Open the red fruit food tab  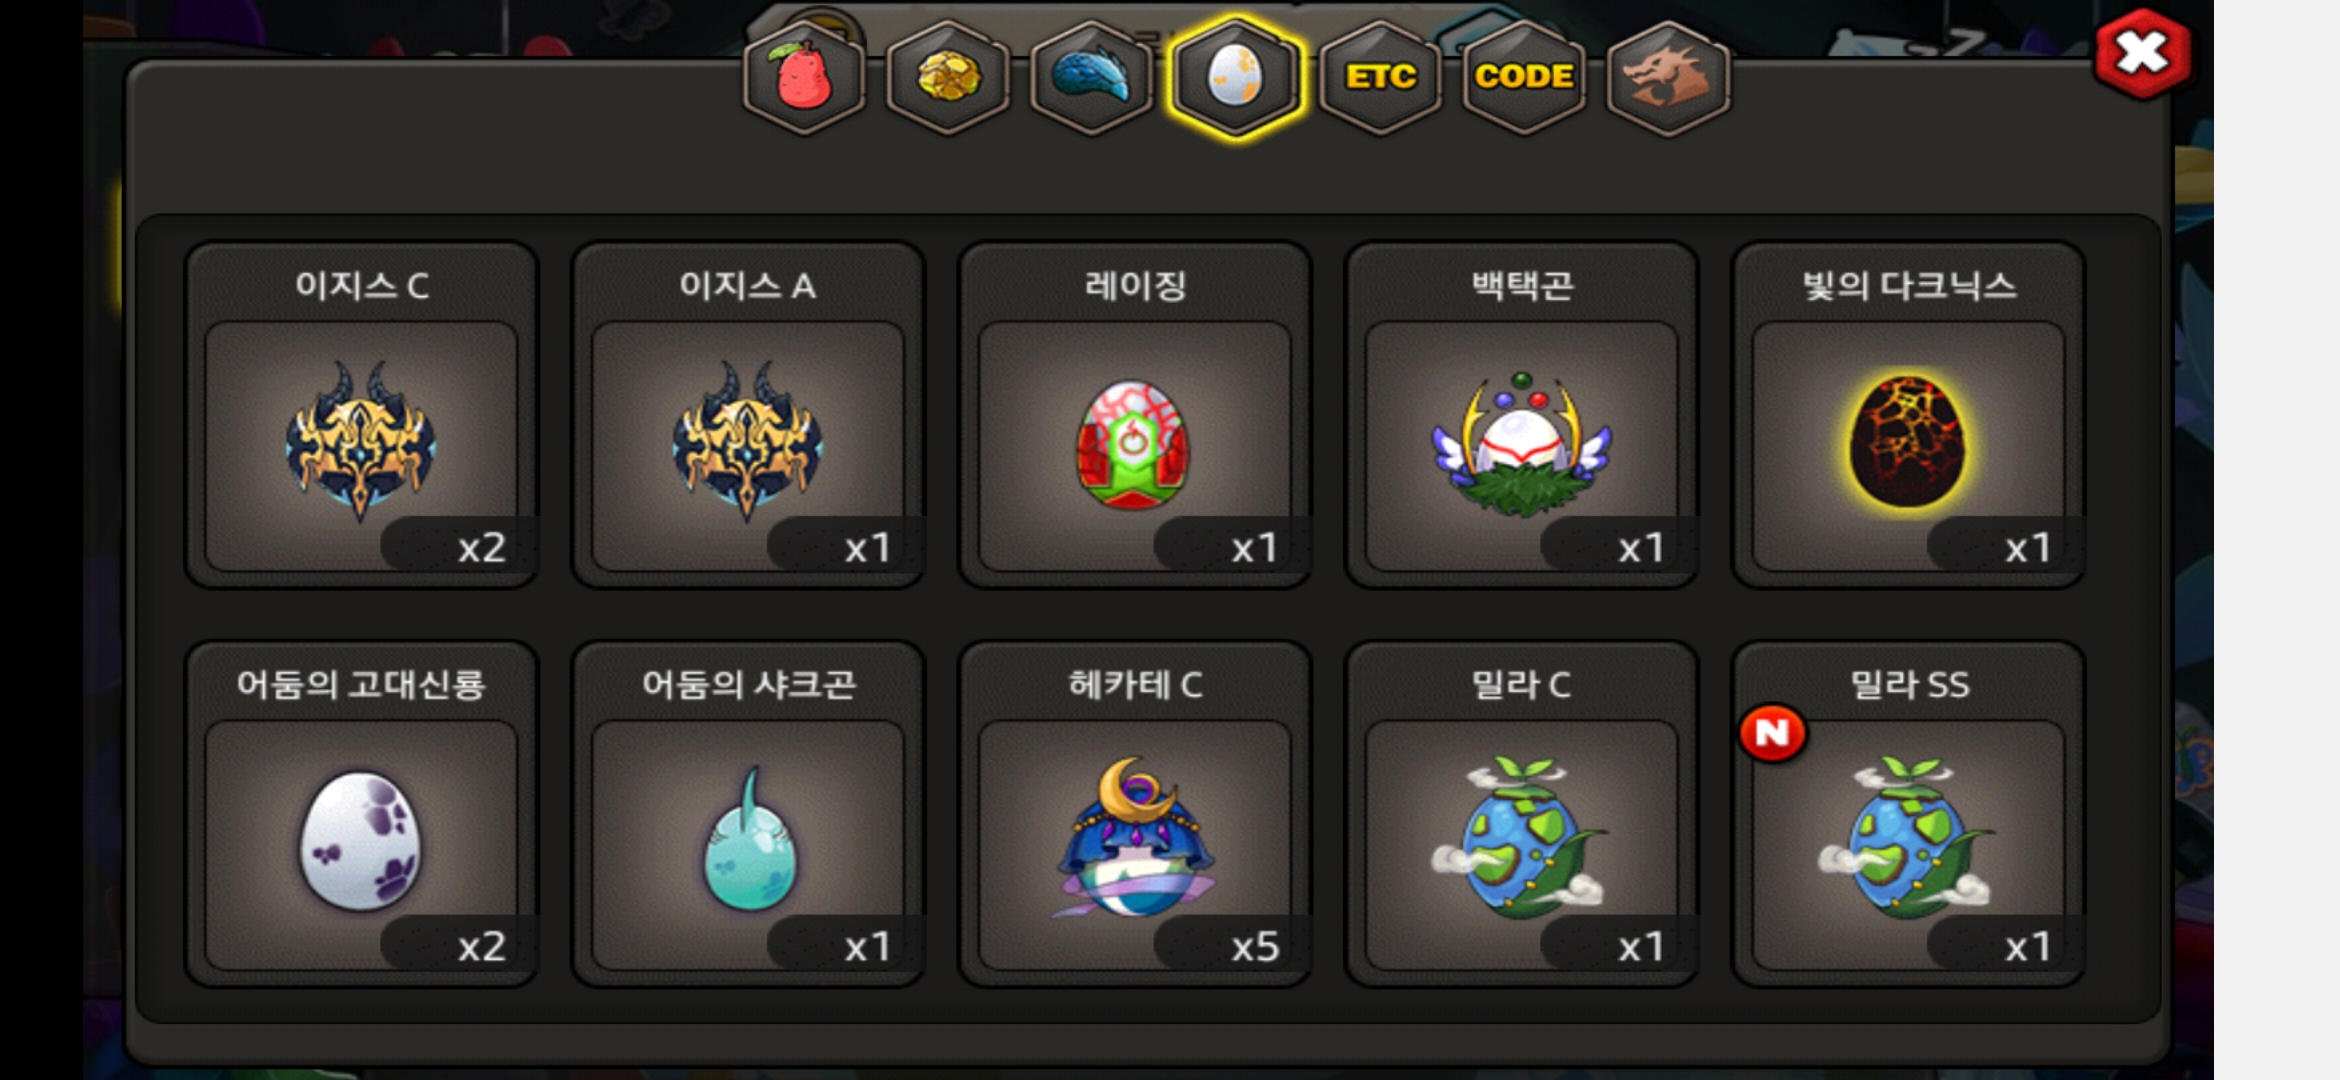(804, 77)
